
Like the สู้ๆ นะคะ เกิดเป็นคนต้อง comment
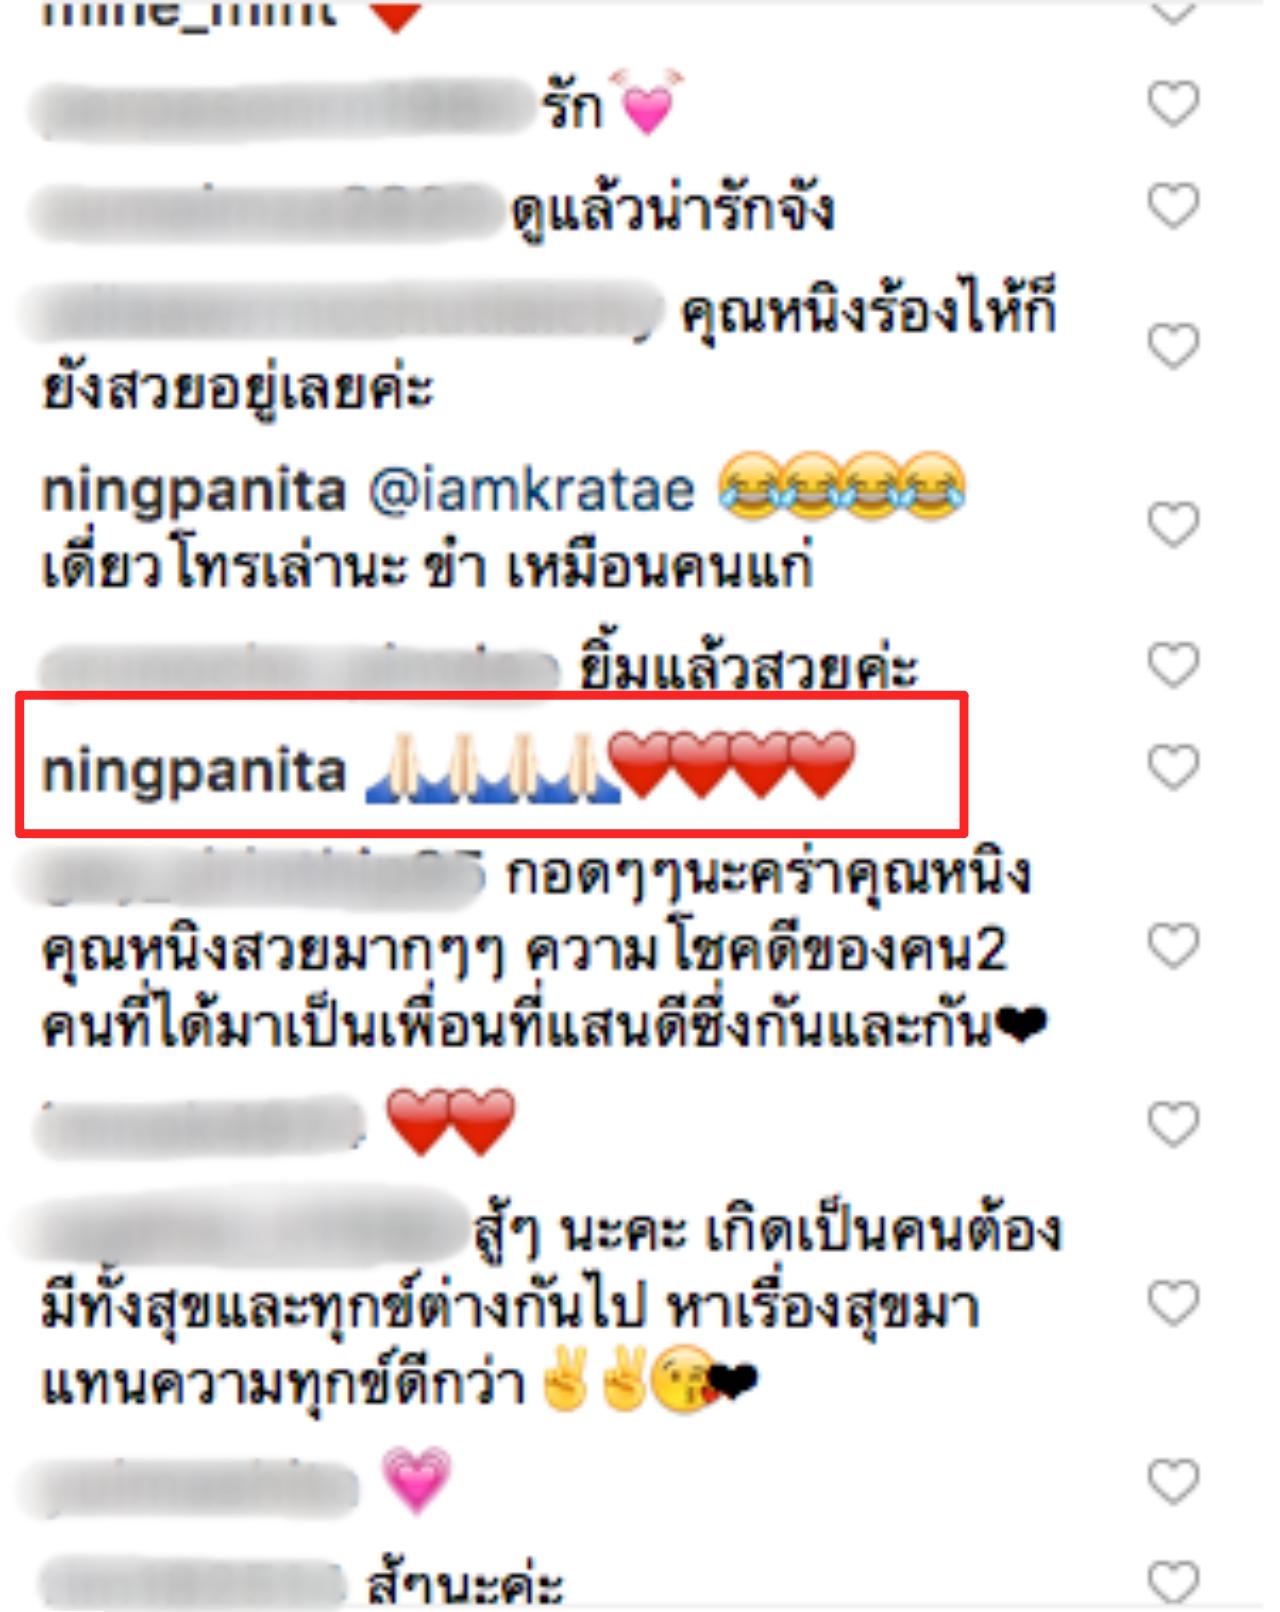click(x=1172, y=1304)
